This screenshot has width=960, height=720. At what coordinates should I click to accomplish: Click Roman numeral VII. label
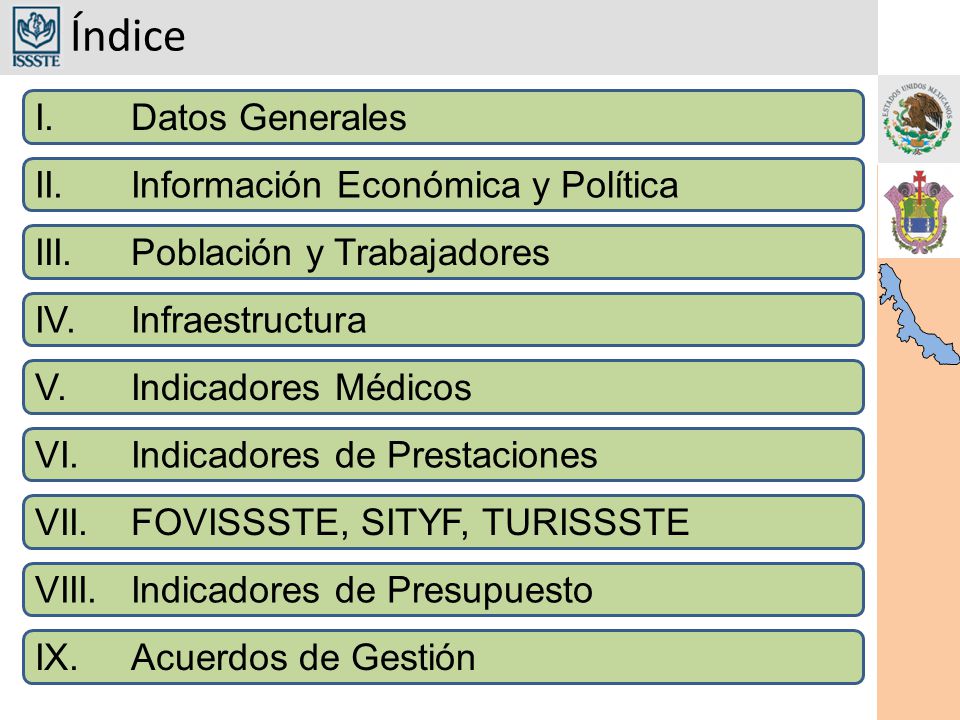61,522
